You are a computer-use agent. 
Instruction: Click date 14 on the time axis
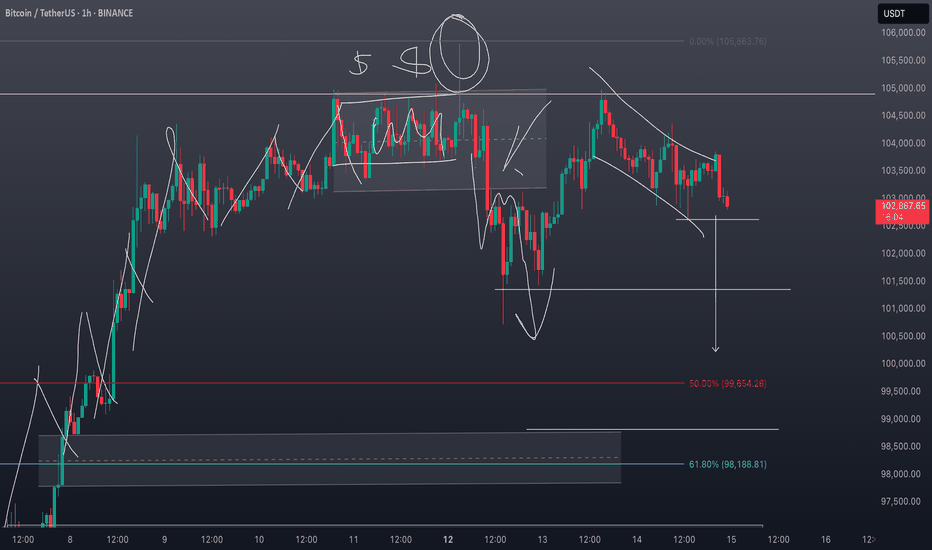click(x=637, y=539)
